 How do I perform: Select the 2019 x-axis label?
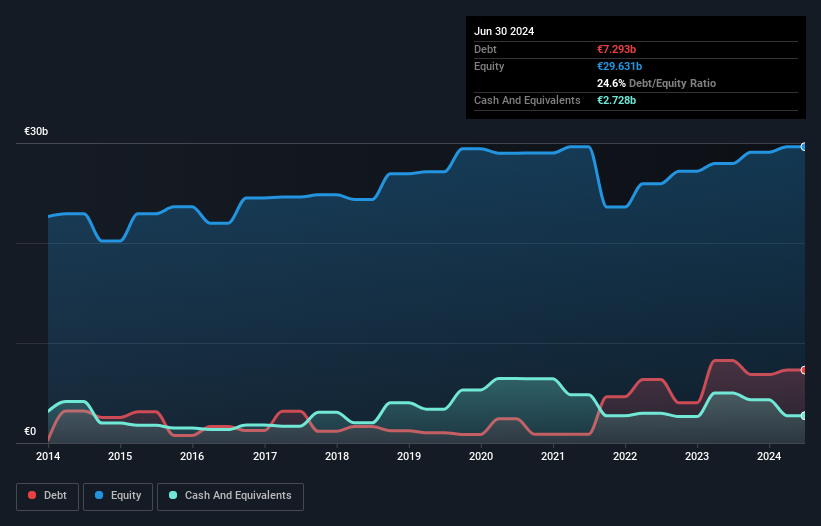point(409,456)
